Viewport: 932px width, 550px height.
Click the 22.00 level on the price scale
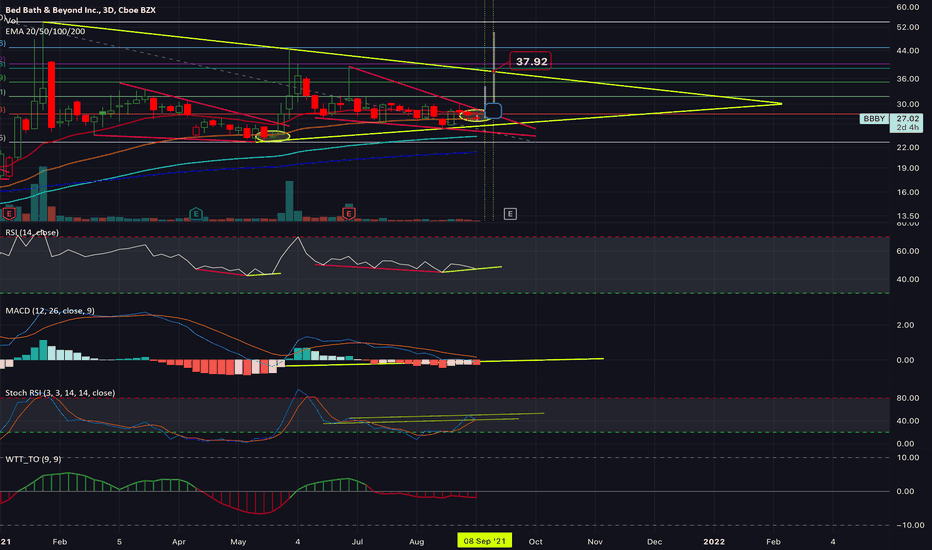click(x=908, y=147)
